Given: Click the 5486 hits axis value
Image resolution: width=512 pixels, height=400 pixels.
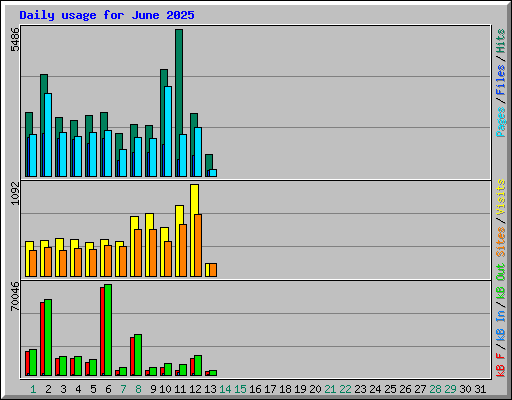Looking at the screenshot, I should [15, 39].
